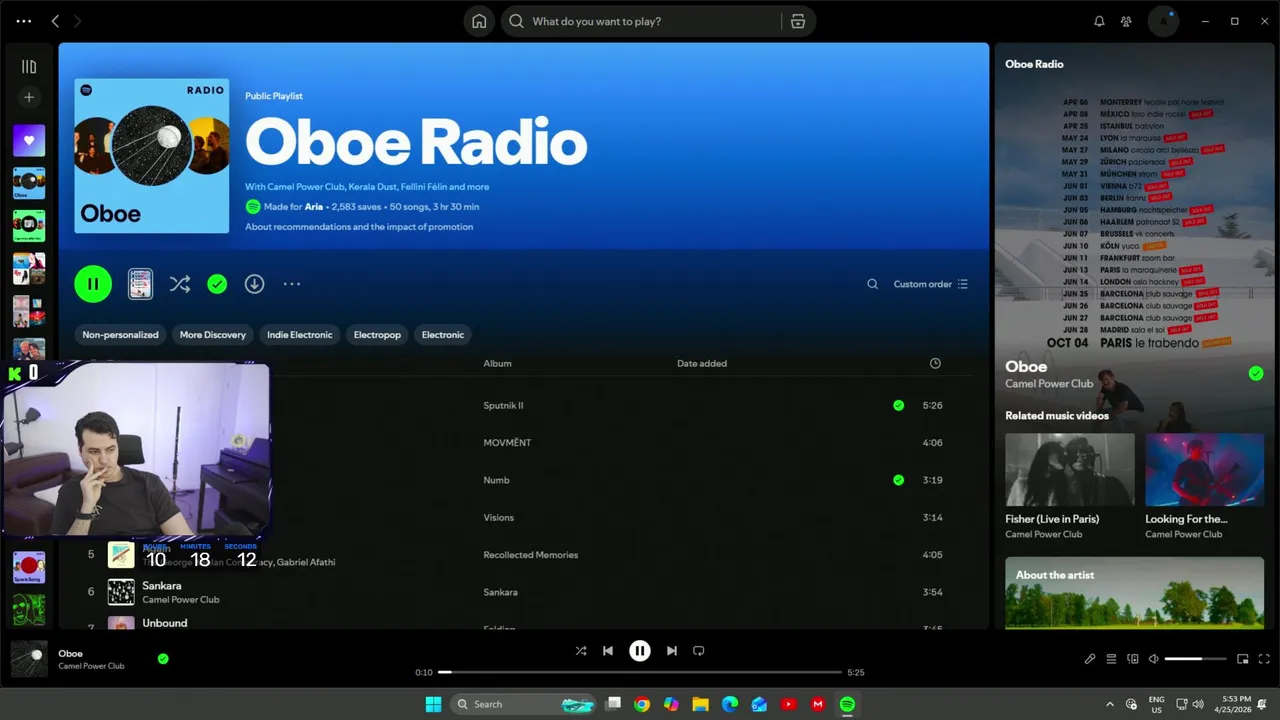Click the Date added column header
This screenshot has height=720, width=1280.
pos(702,363)
